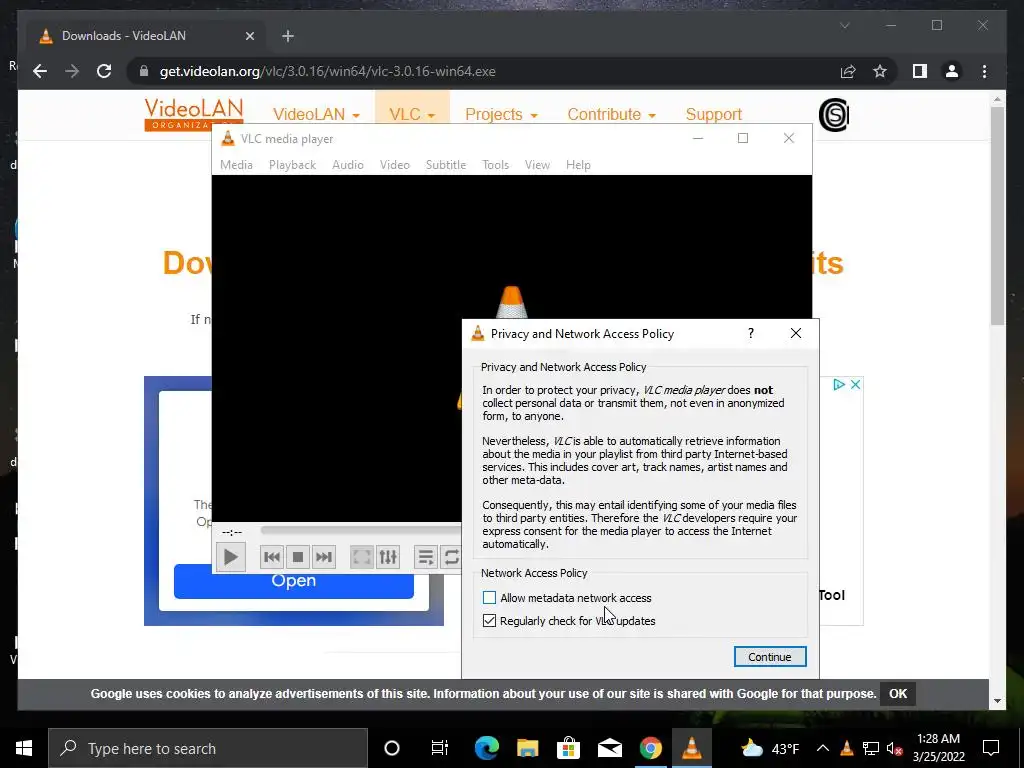Open the Media menu in VLC
This screenshot has height=768, width=1024.
(x=236, y=165)
